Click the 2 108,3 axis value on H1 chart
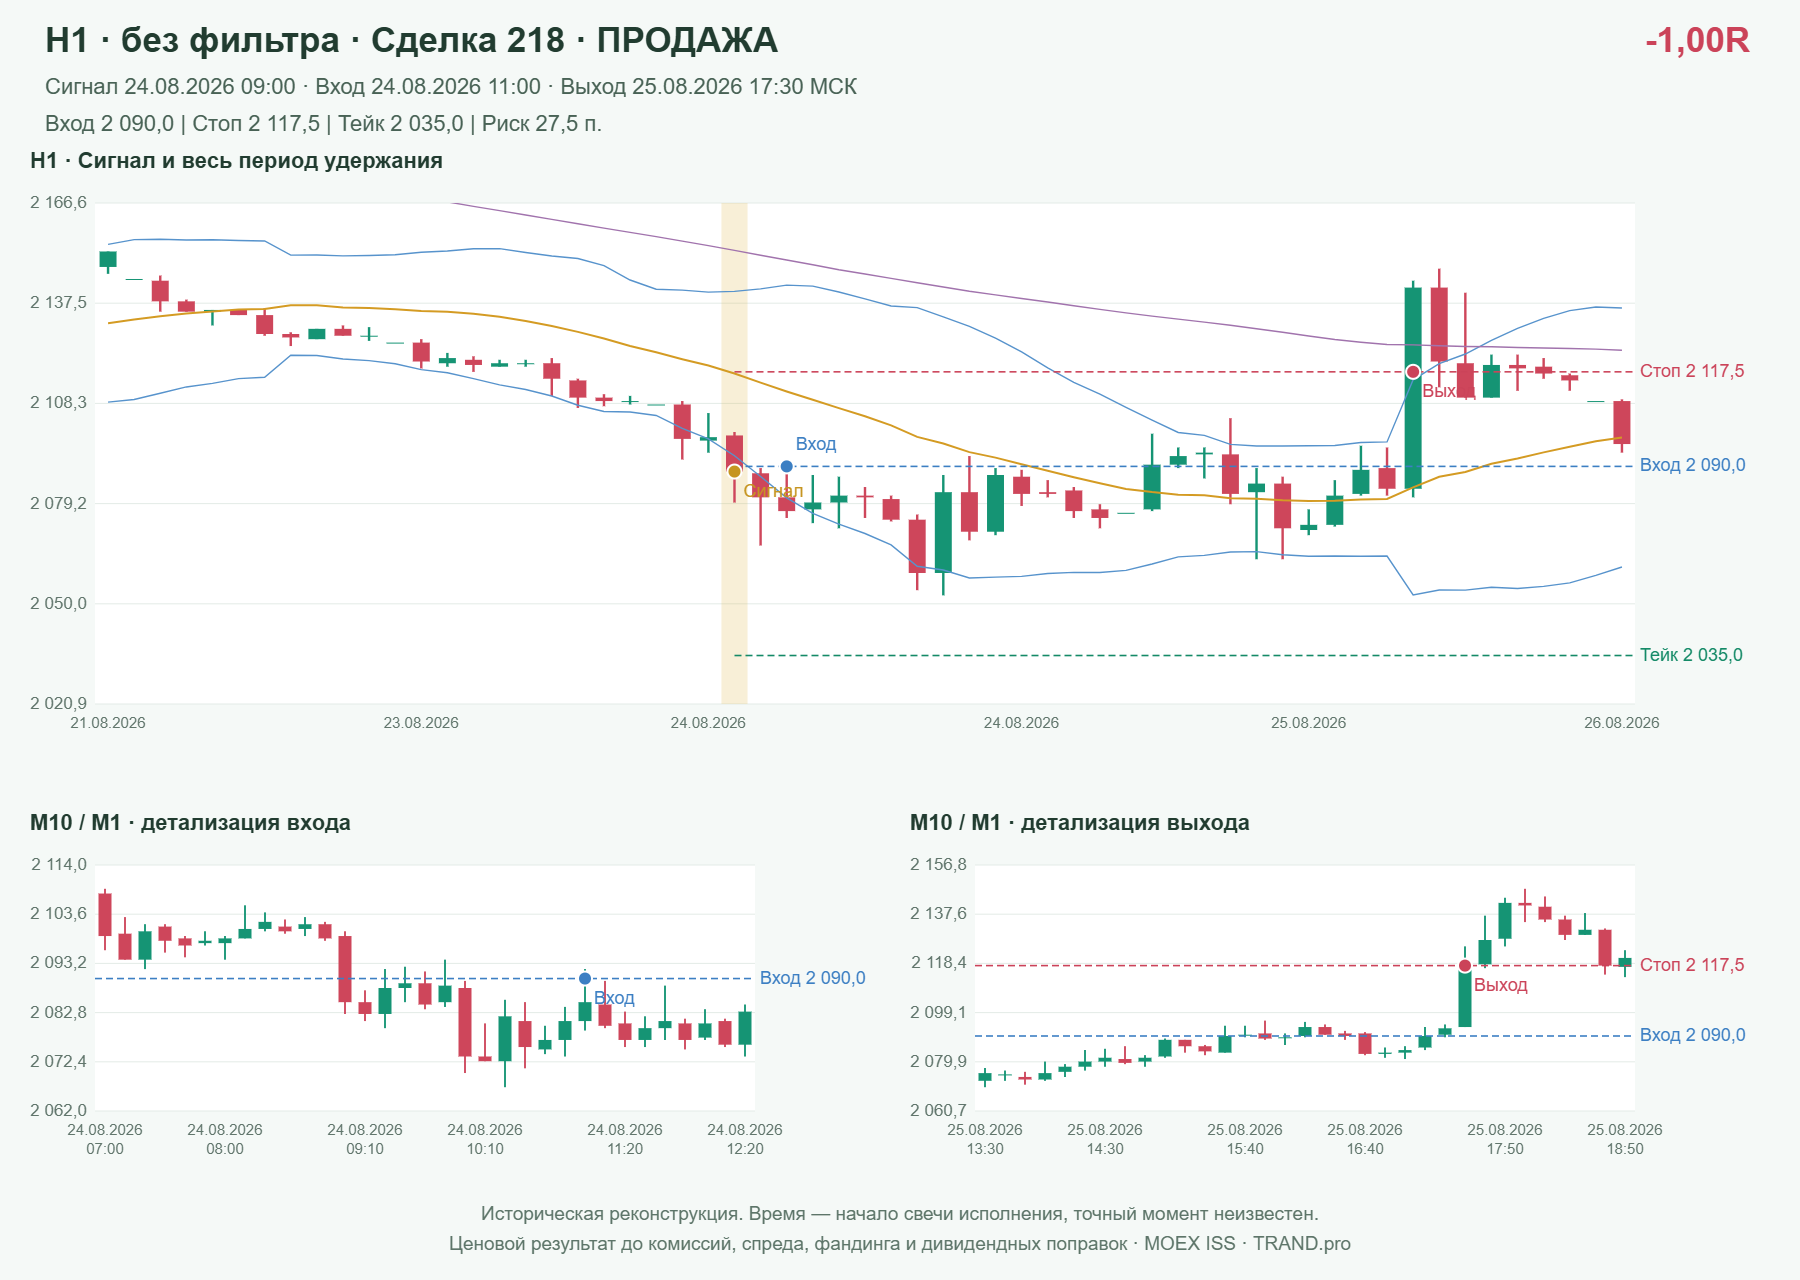The image size is (1800, 1280). pos(58,403)
